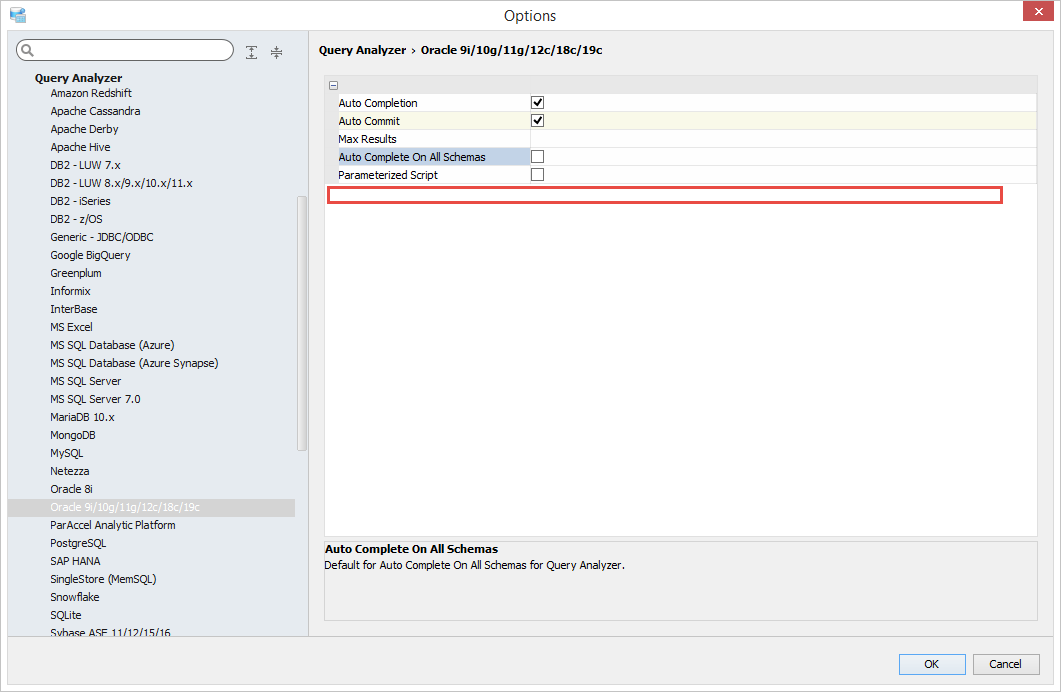Enable Auto Complete On All Schemas
The image size is (1061, 692).
coord(537,157)
